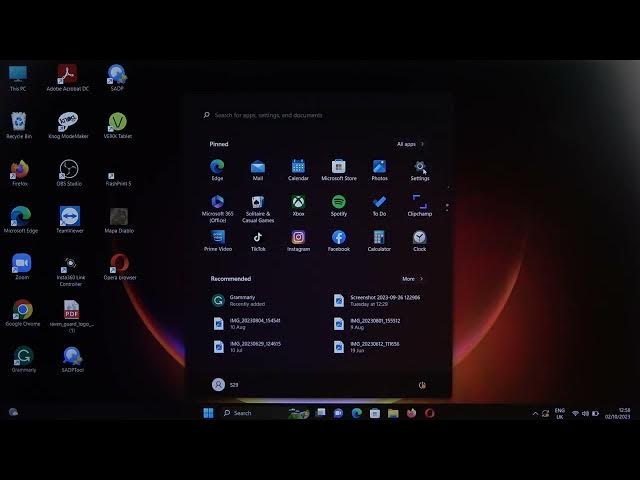Select the Recycle Bin desktop icon
640x480 pixels.
(x=18, y=125)
